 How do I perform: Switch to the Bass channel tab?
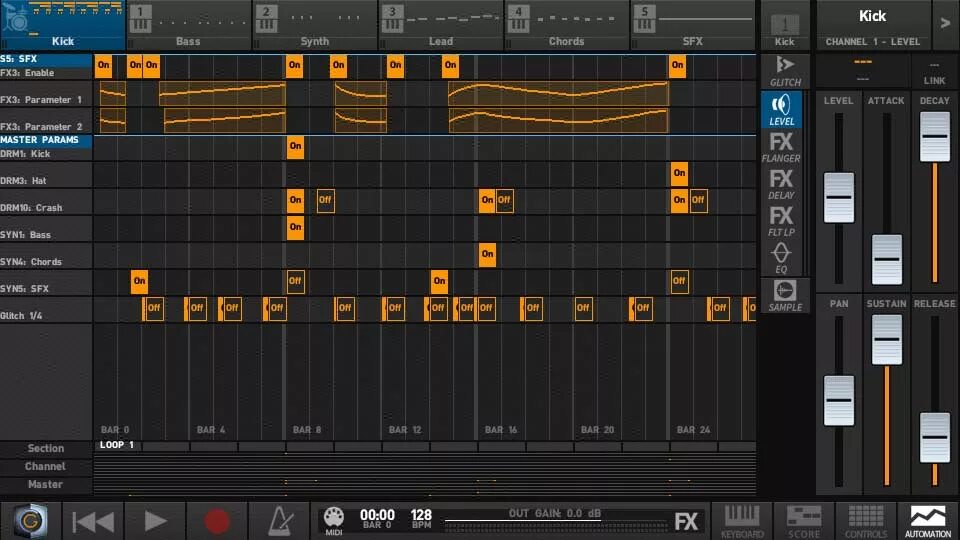[189, 25]
